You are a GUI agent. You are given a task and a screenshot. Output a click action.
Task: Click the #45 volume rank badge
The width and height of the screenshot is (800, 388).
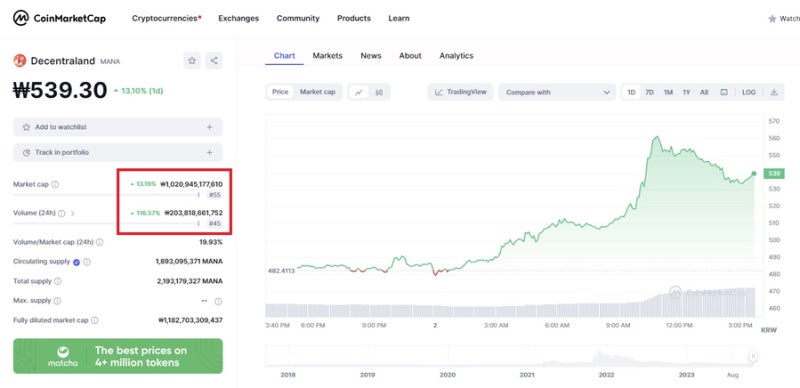(x=215, y=224)
